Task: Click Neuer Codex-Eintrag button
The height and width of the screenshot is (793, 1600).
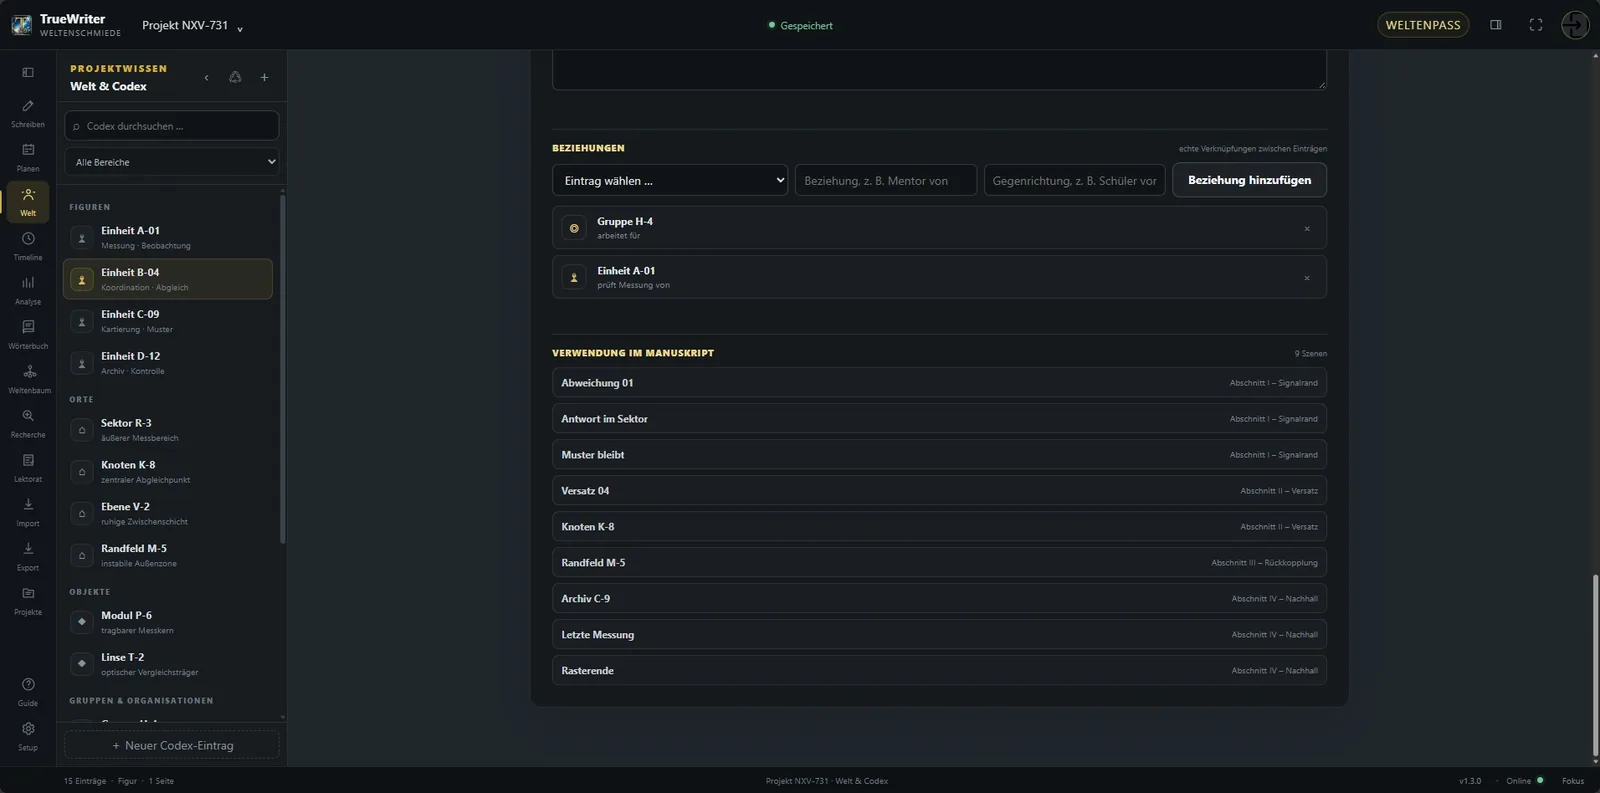Action: (x=172, y=745)
